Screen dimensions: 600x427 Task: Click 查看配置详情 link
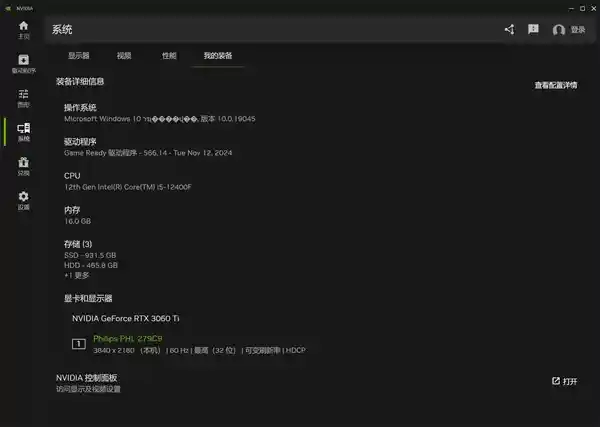[556, 85]
